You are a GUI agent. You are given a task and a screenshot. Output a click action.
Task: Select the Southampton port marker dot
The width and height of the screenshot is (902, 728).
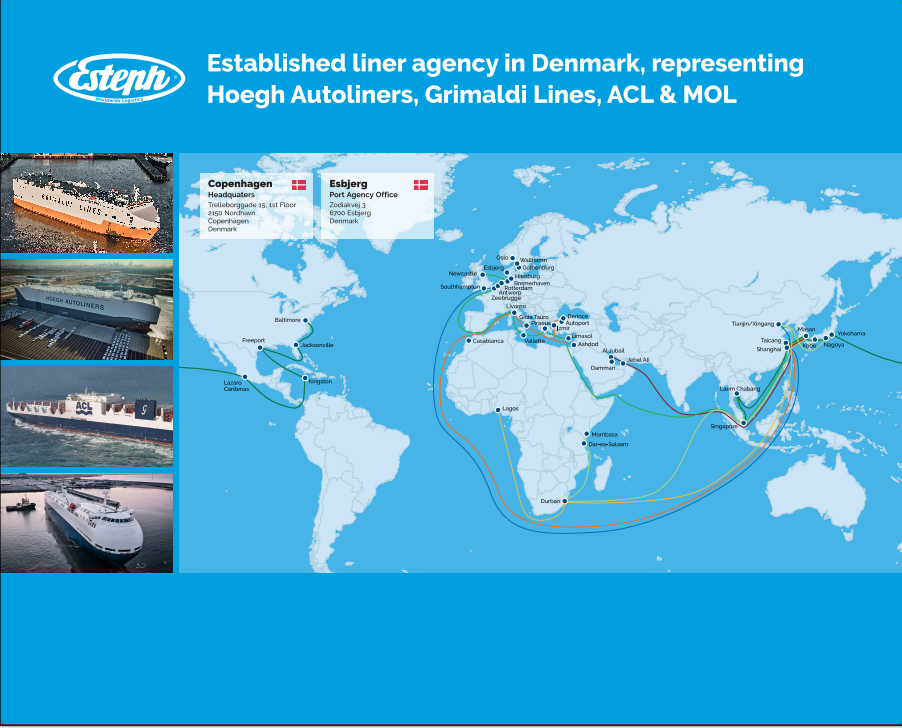pyautogui.click(x=484, y=288)
